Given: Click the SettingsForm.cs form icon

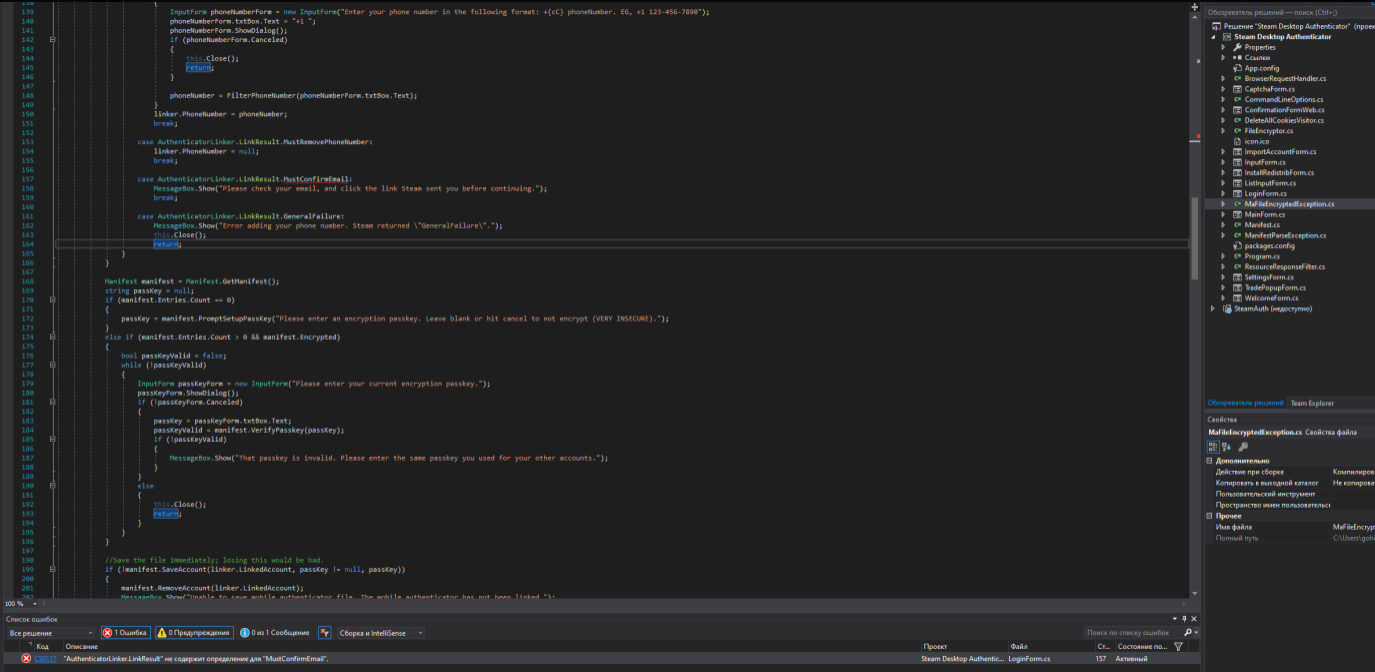Looking at the screenshot, I should (x=1237, y=277).
